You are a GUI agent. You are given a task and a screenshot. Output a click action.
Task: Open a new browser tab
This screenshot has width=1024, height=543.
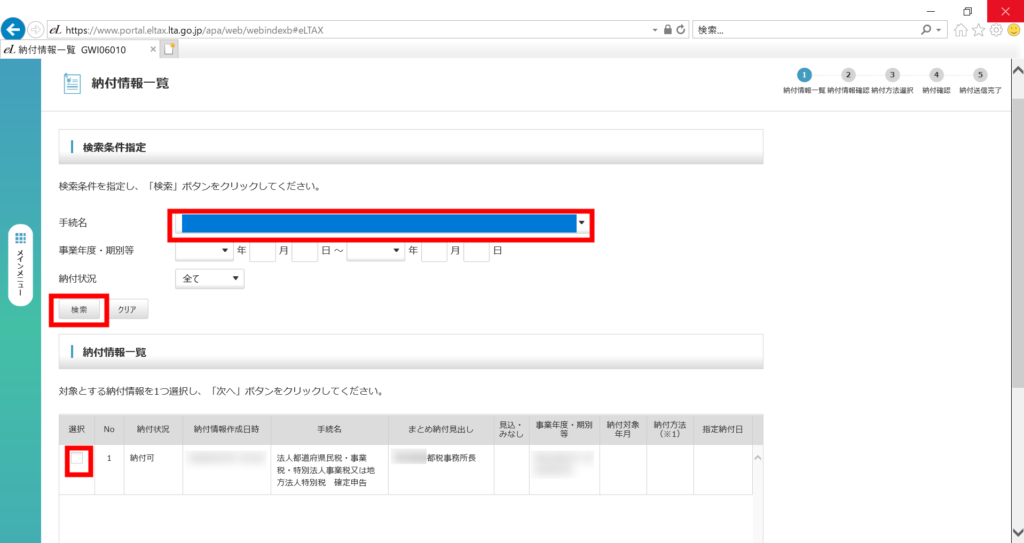point(170,49)
